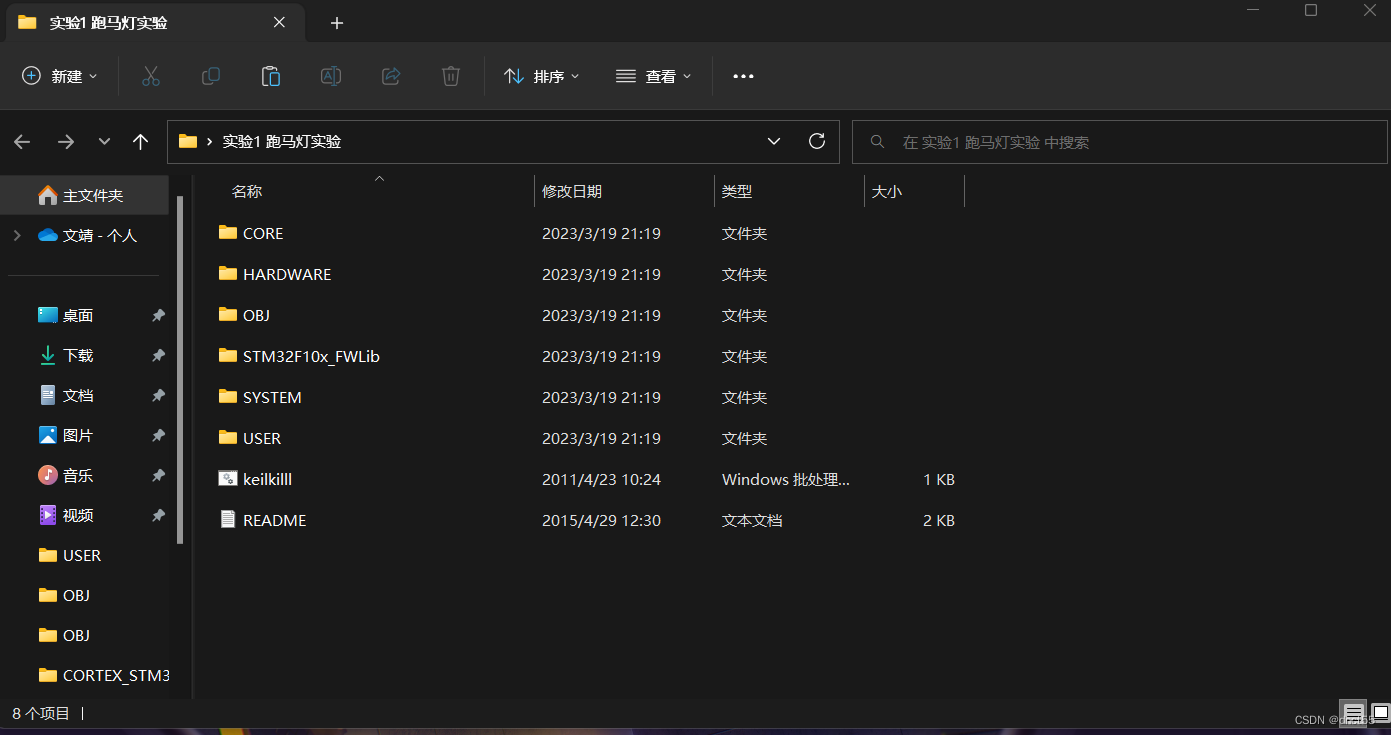Click the Paste icon
The width and height of the screenshot is (1391, 735).
(x=271, y=76)
